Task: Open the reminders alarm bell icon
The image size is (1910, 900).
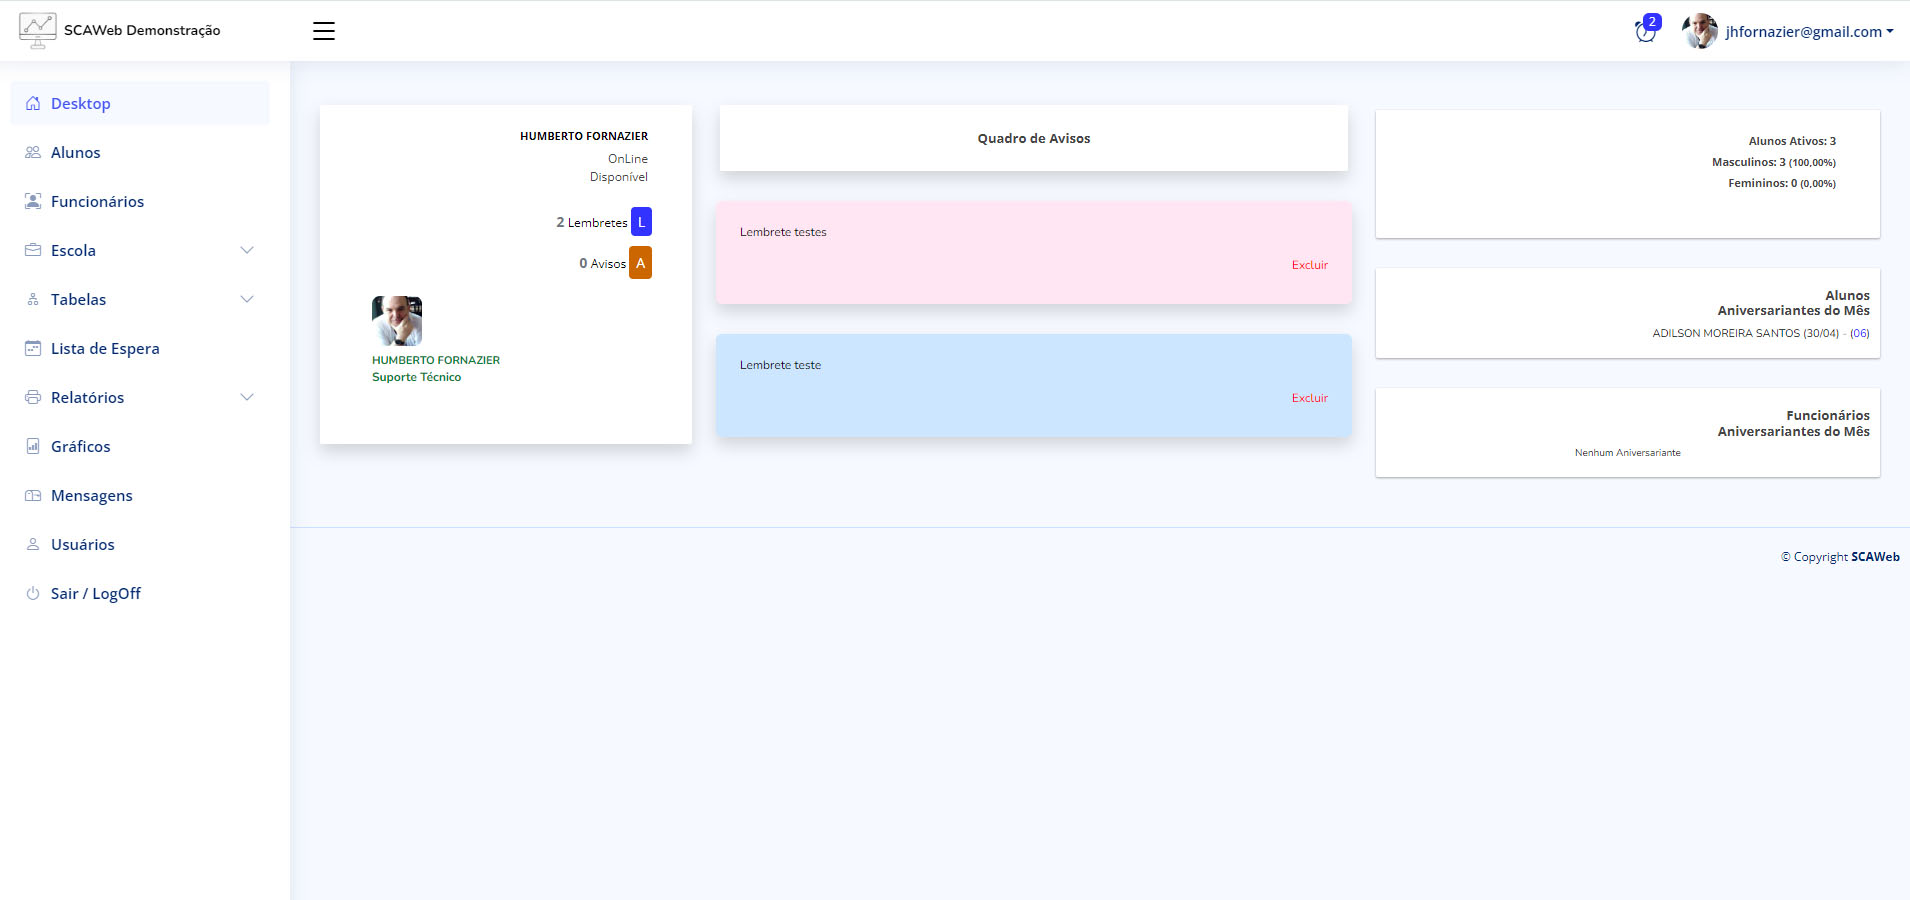Action: 1645,31
